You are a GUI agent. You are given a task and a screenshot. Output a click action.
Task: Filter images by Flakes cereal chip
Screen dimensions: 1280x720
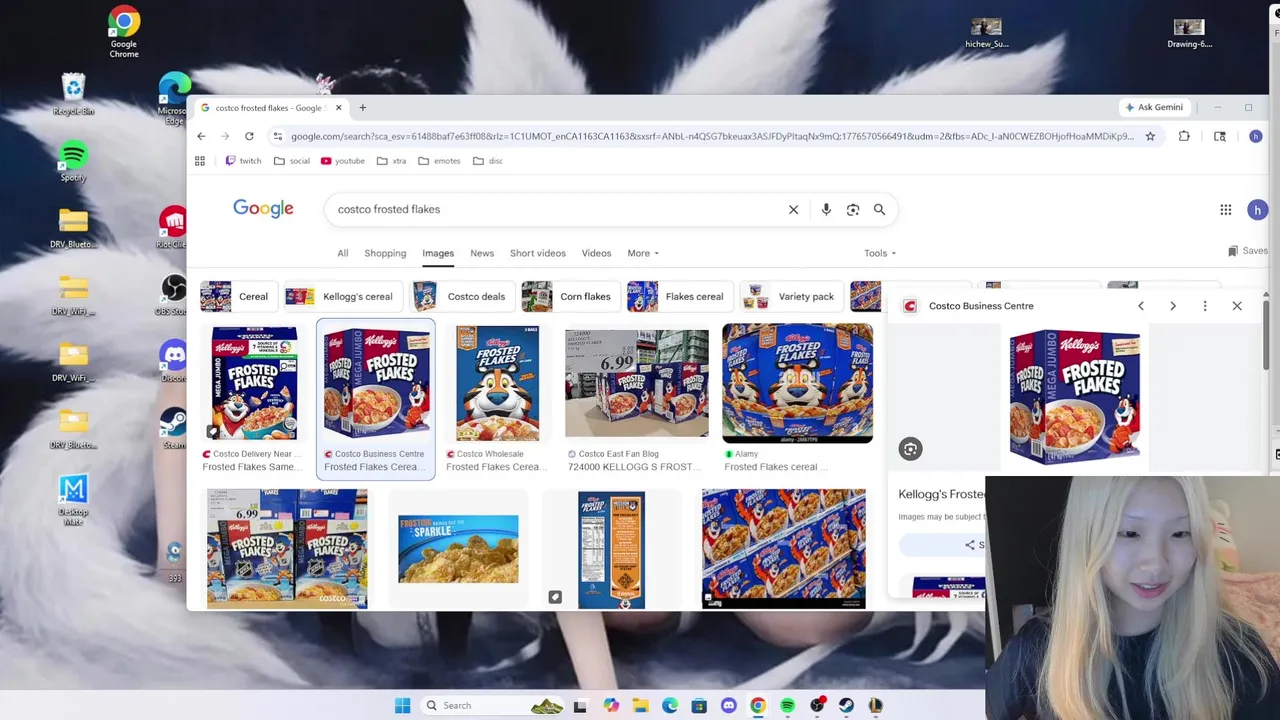coord(679,297)
